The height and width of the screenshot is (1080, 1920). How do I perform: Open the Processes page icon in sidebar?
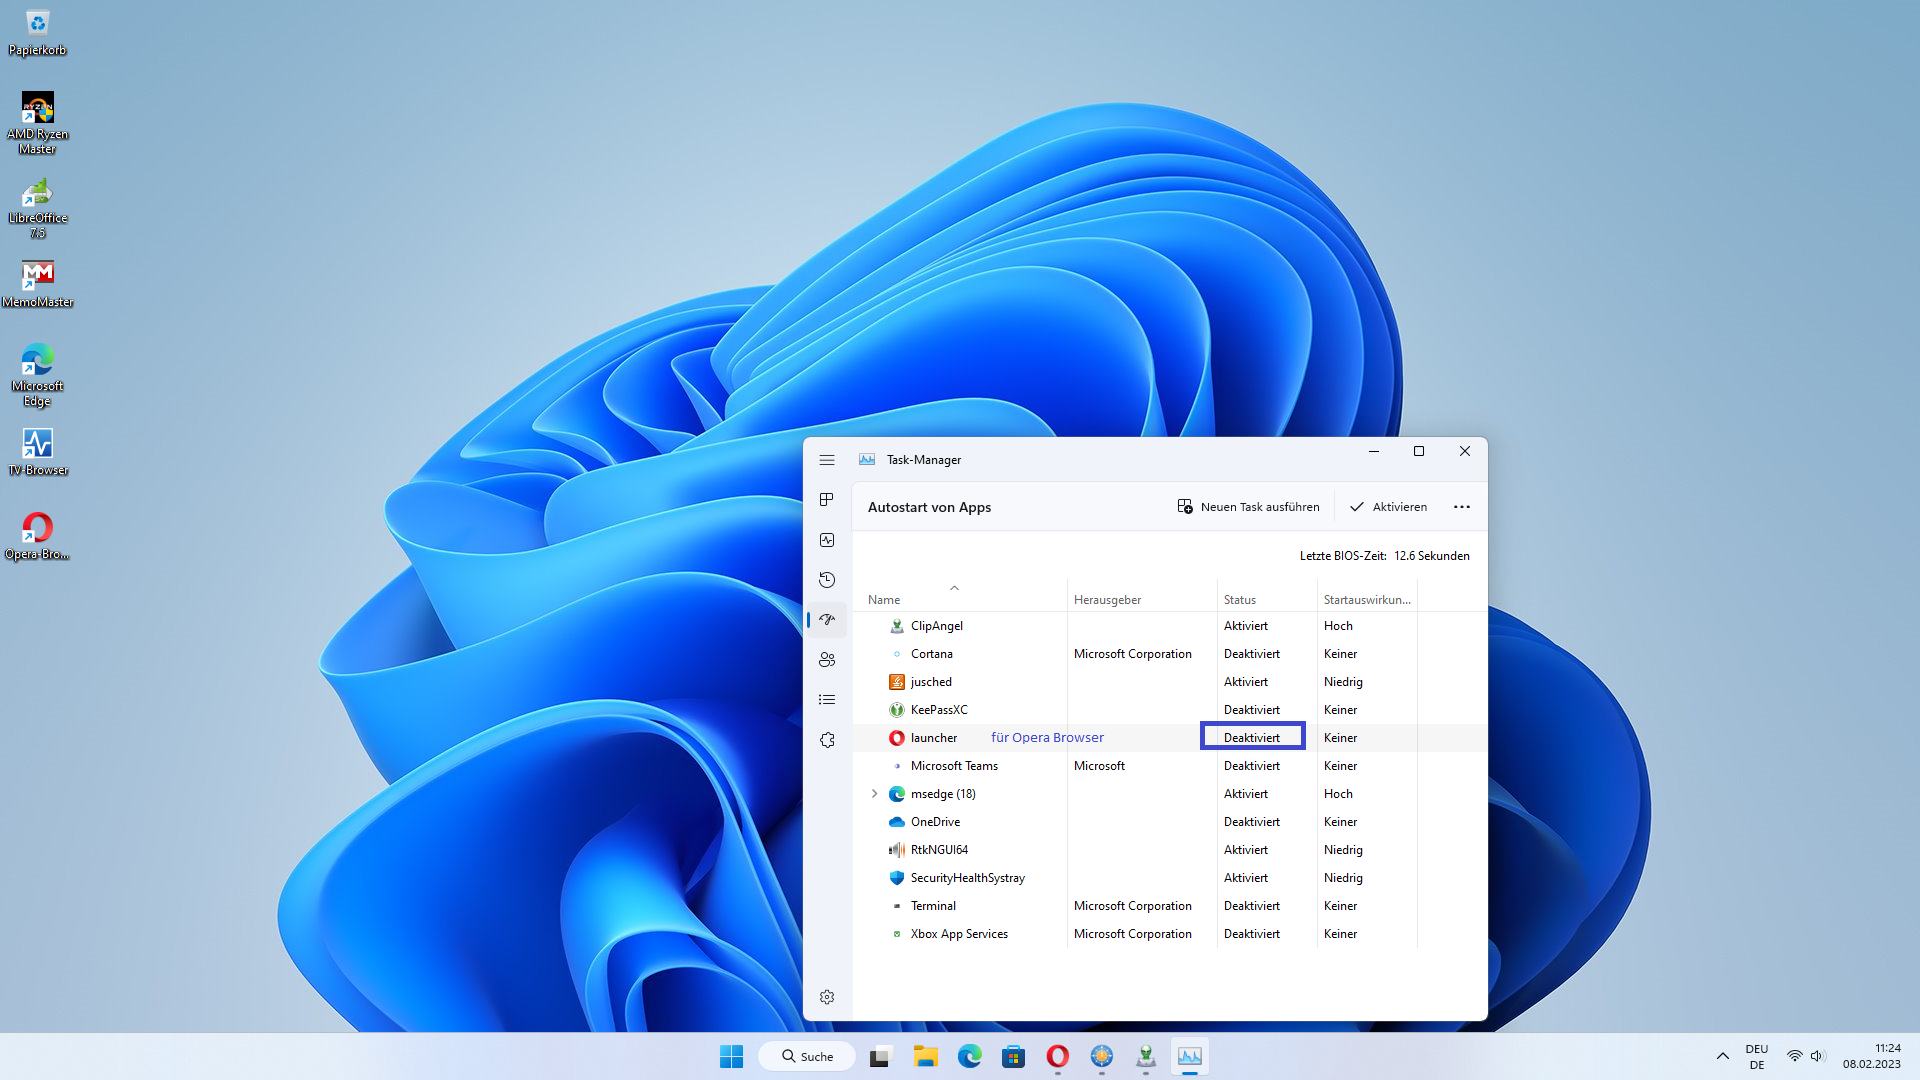pyautogui.click(x=827, y=500)
